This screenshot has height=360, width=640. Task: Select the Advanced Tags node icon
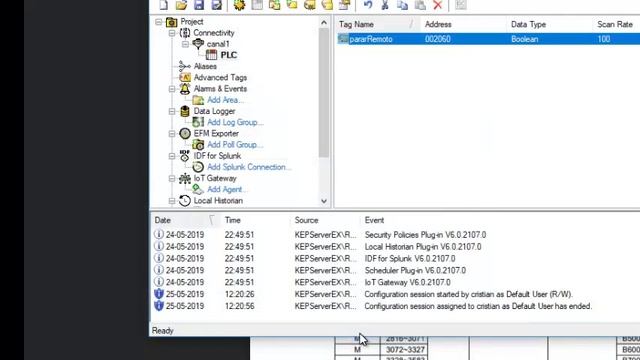tap(185, 77)
